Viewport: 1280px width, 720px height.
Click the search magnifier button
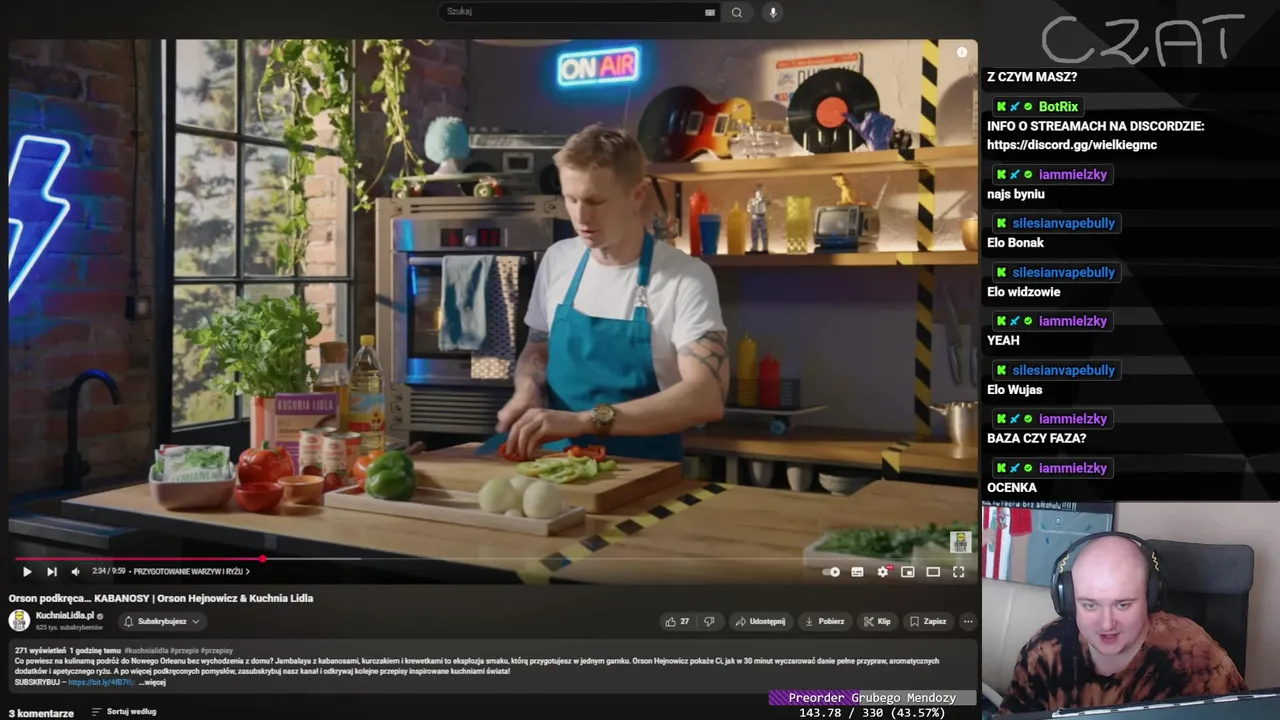[737, 12]
